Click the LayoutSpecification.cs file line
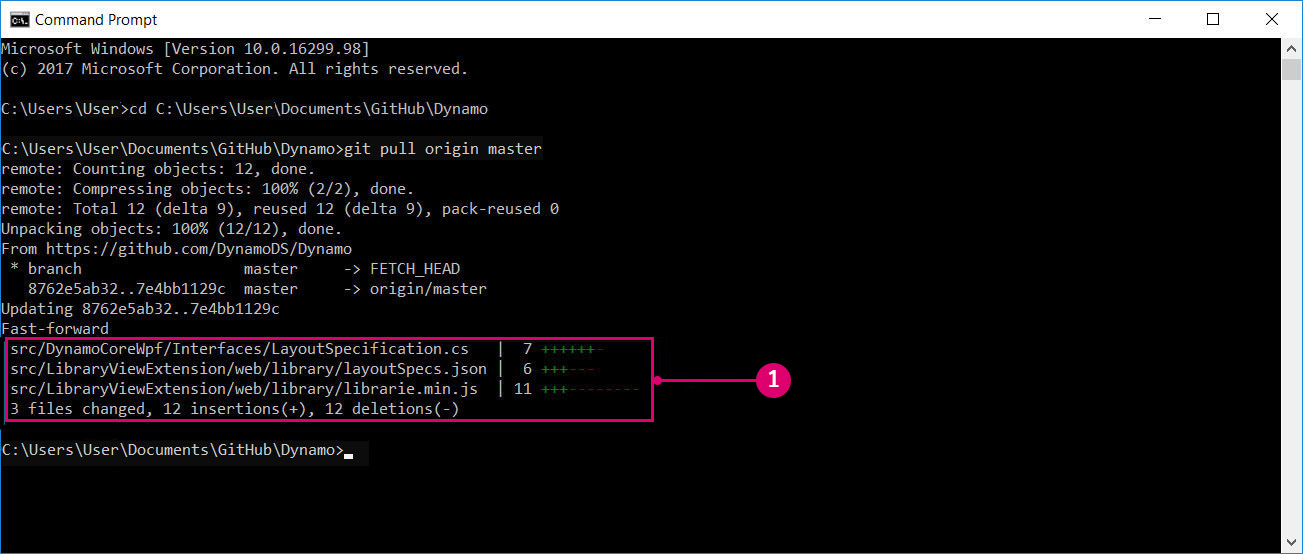This screenshot has height=554, width=1303. [306, 348]
